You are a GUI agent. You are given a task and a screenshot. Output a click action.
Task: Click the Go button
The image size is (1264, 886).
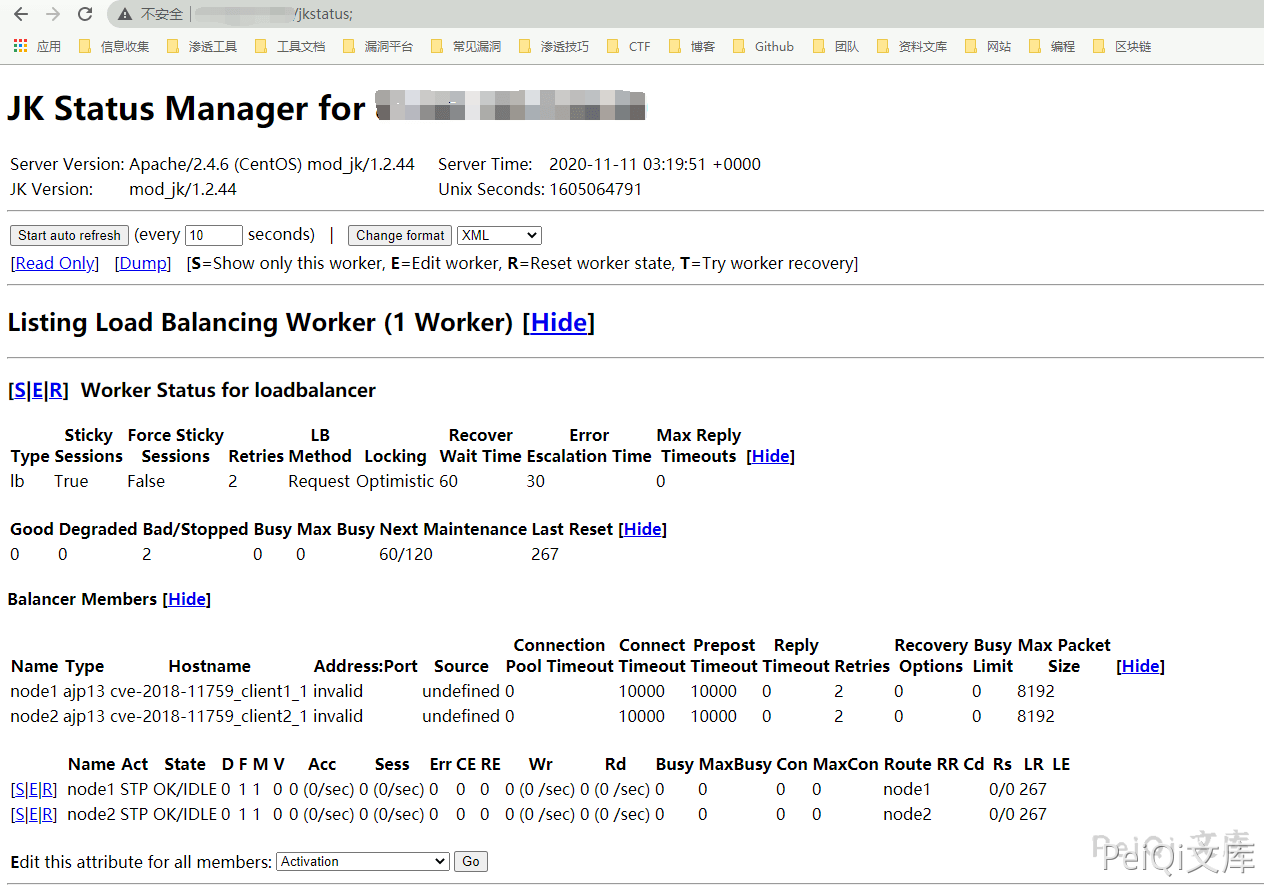[x=471, y=862]
